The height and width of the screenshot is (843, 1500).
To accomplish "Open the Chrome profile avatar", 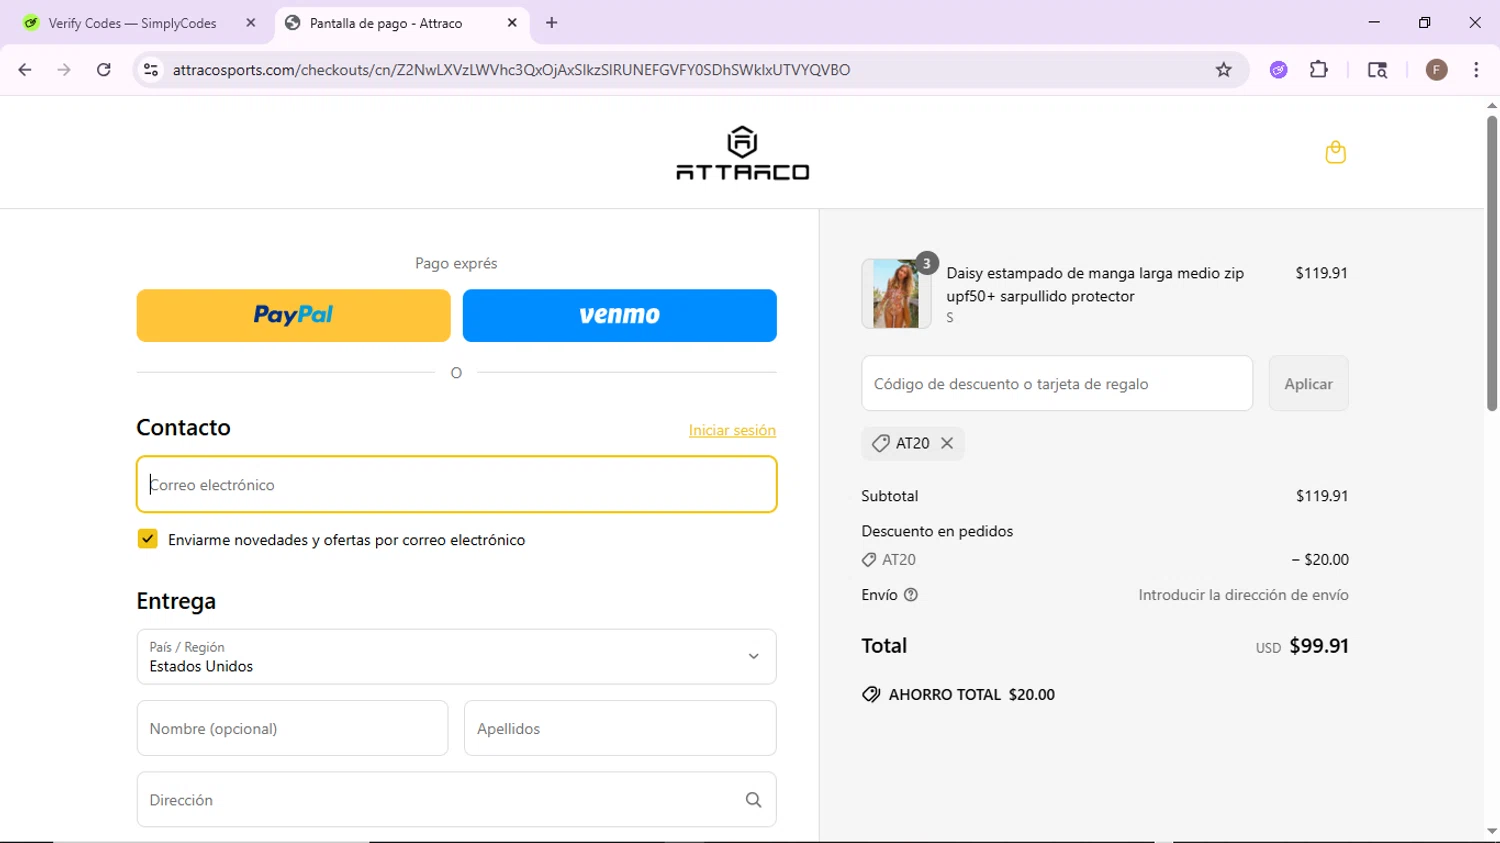I will click(x=1436, y=70).
